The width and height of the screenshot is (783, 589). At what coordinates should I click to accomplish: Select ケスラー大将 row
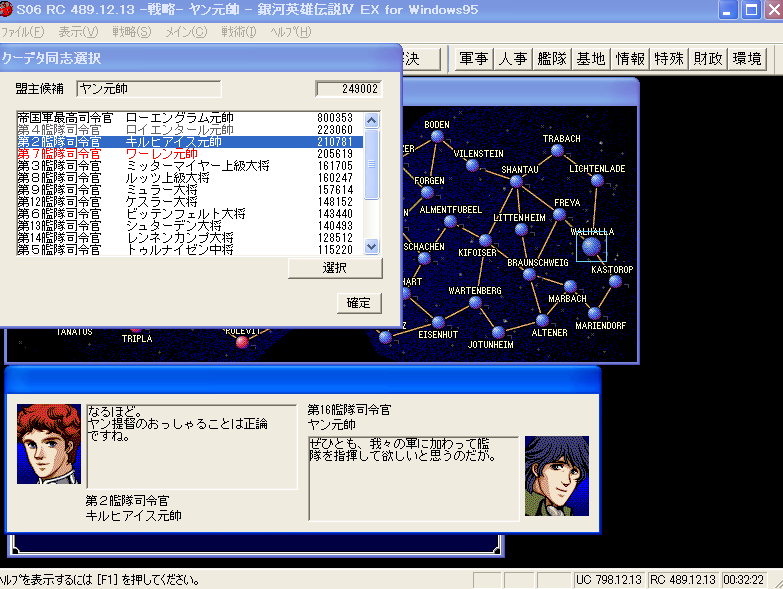[x=190, y=202]
